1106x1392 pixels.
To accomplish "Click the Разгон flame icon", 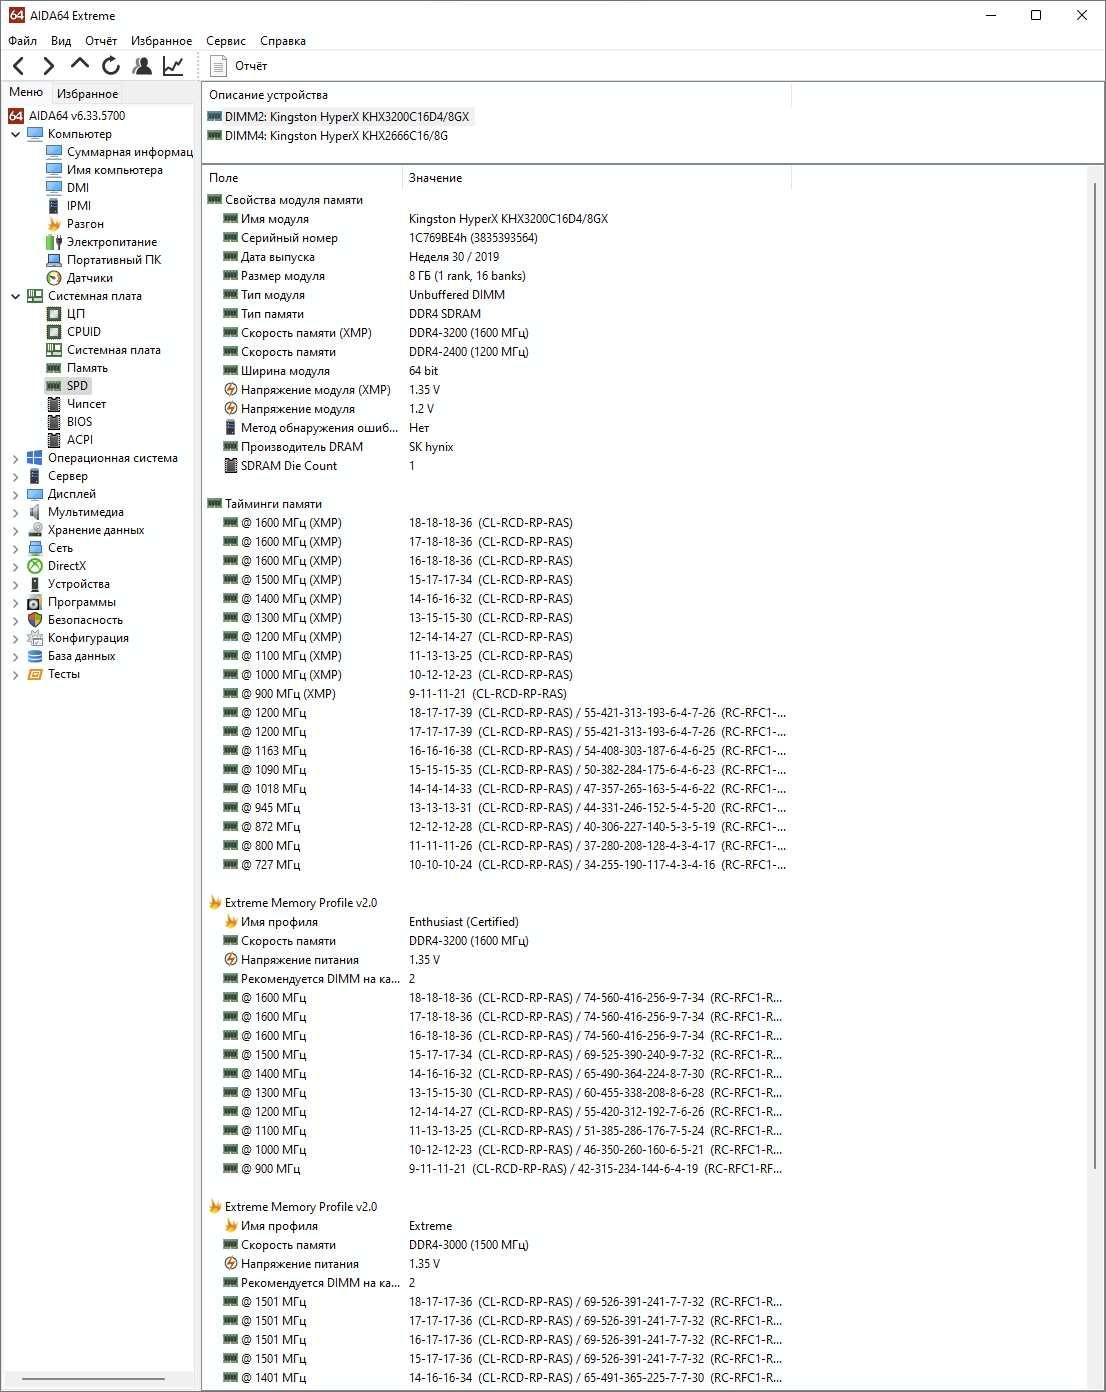I will [x=54, y=224].
